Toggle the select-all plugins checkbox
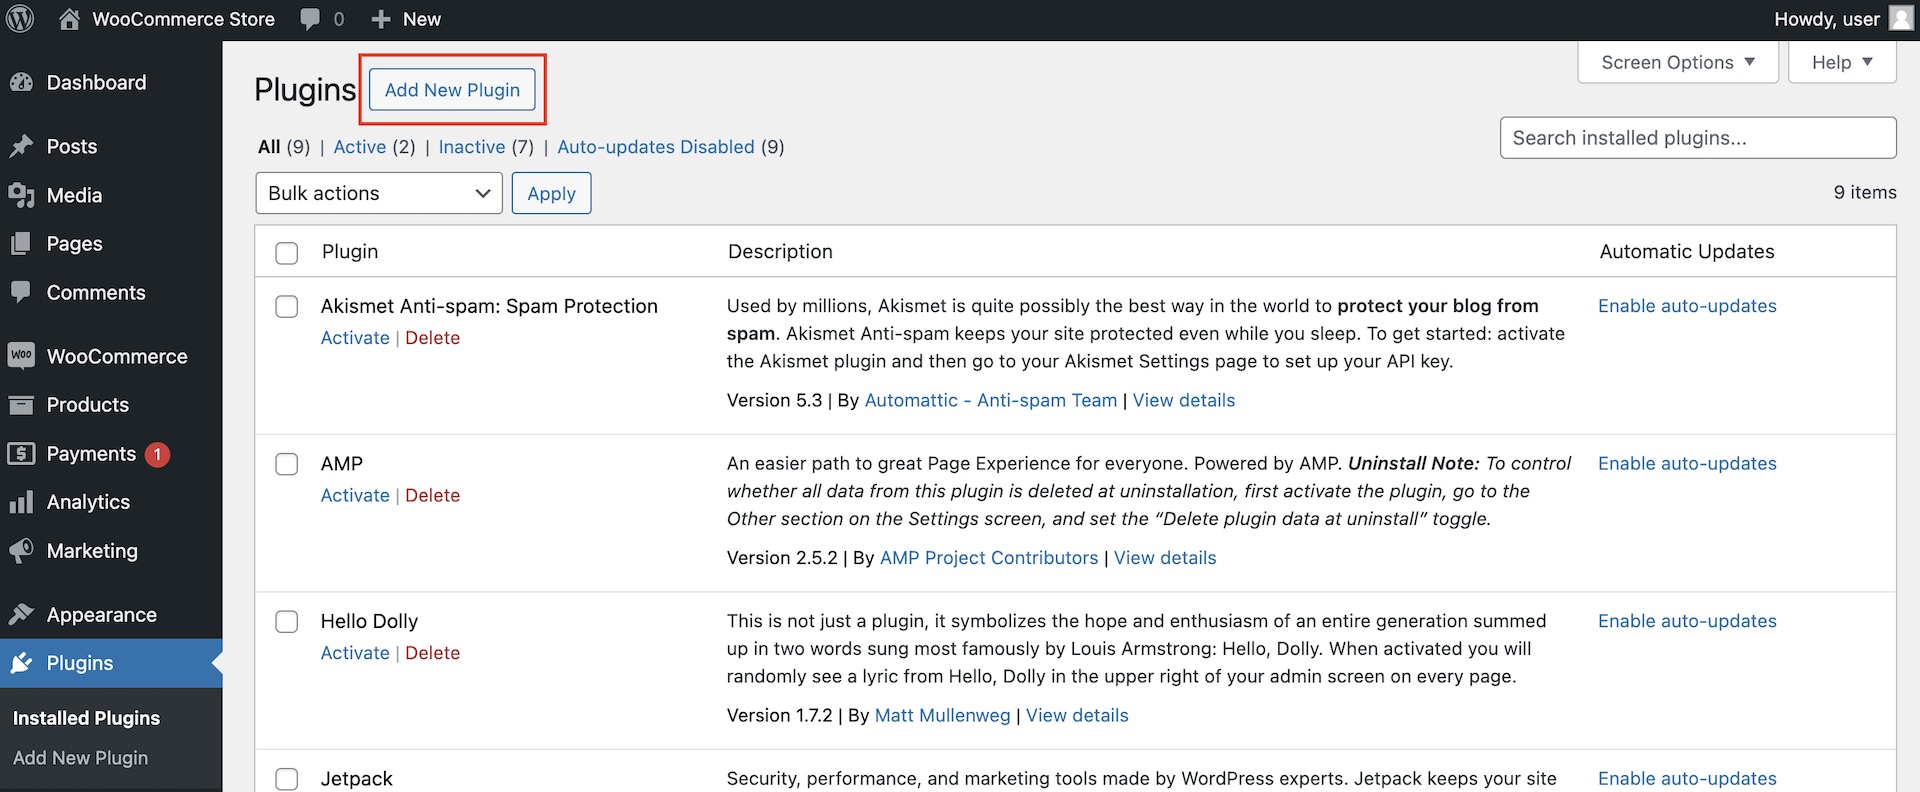 pyautogui.click(x=287, y=253)
